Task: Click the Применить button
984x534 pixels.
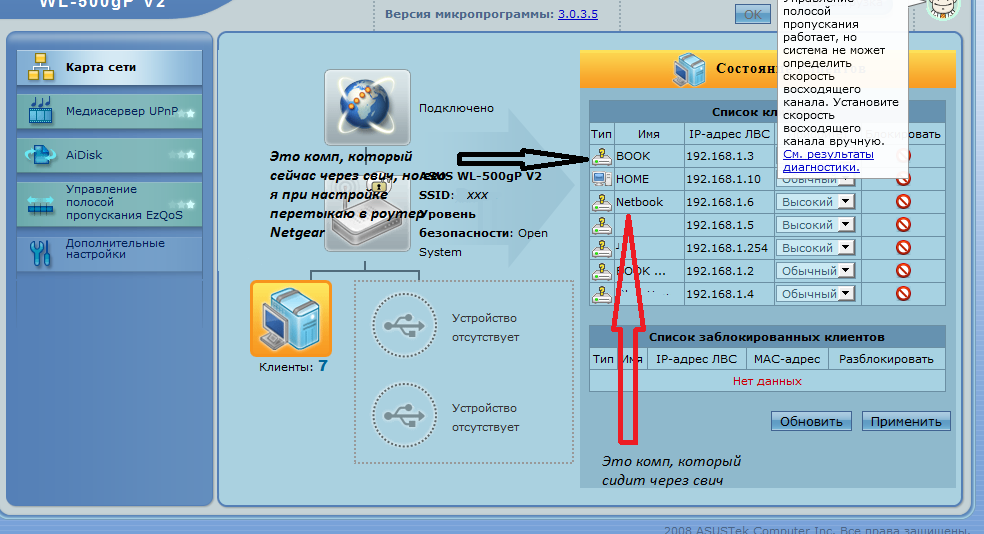Action: [x=906, y=421]
